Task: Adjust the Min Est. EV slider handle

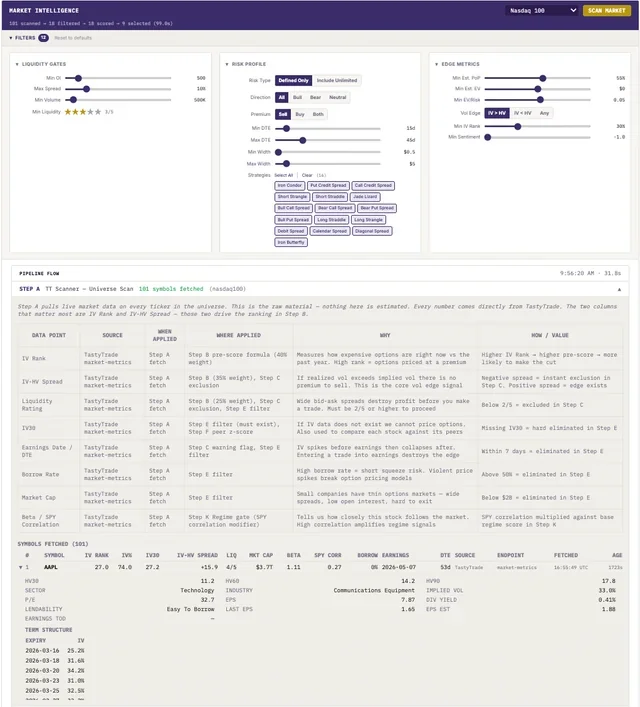Action: tap(538, 89)
